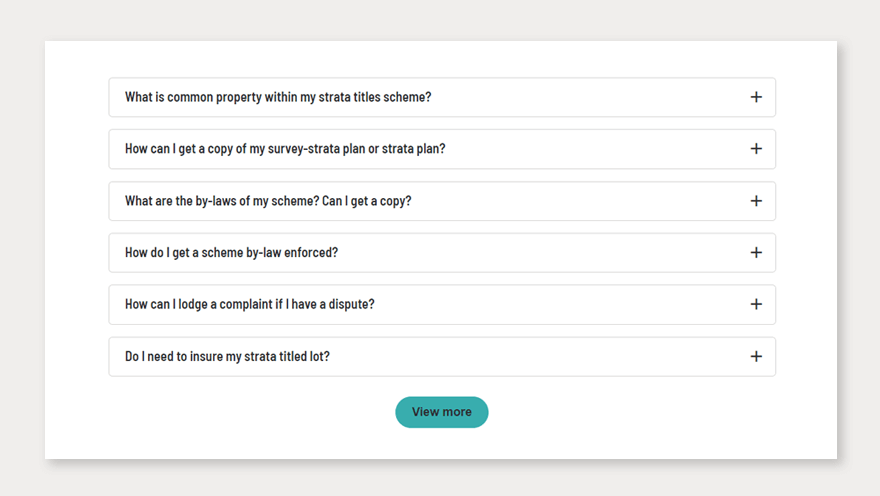The height and width of the screenshot is (496, 880).
Task: Click the View more button
Action: (441, 412)
